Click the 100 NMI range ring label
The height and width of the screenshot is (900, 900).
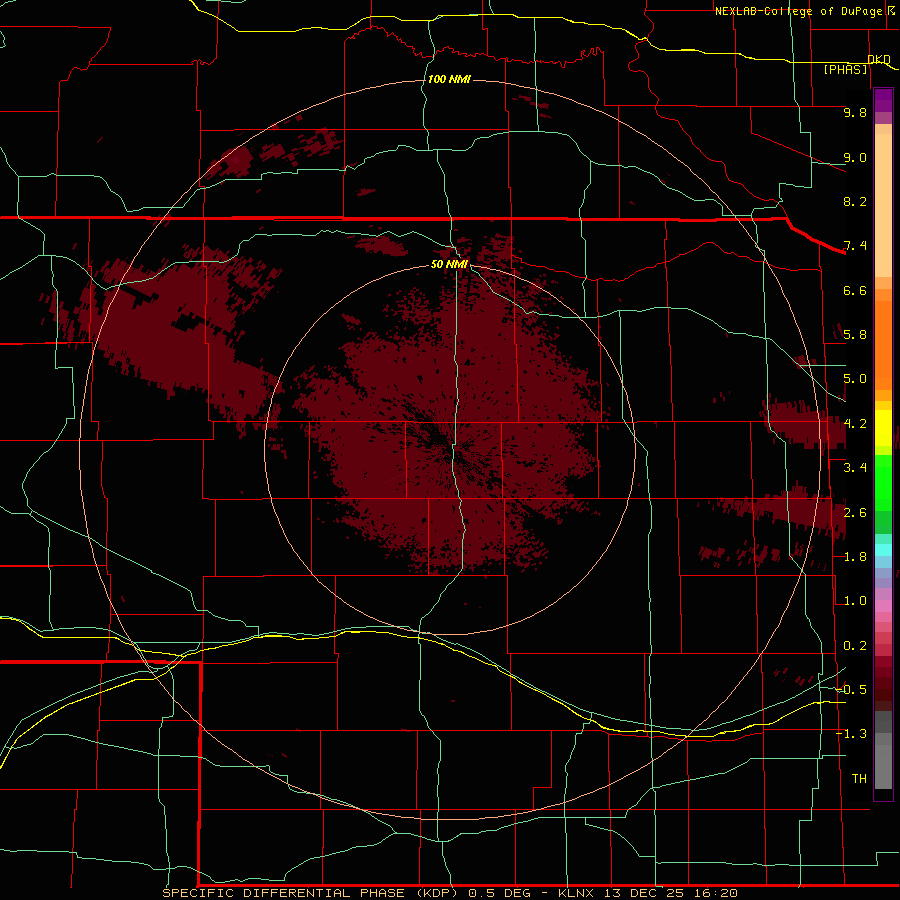[449, 79]
